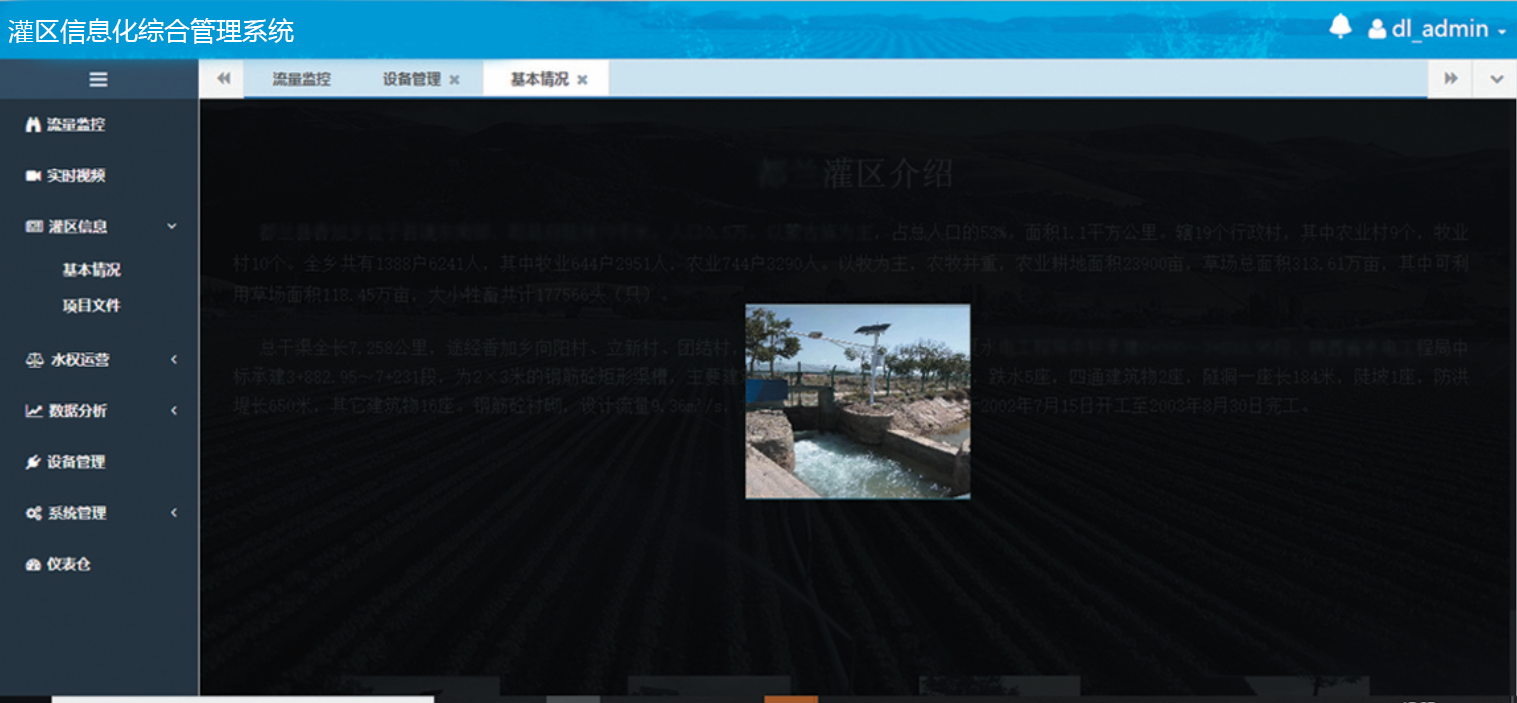
Task: Click the canal photo in the center
Action: 857,401
